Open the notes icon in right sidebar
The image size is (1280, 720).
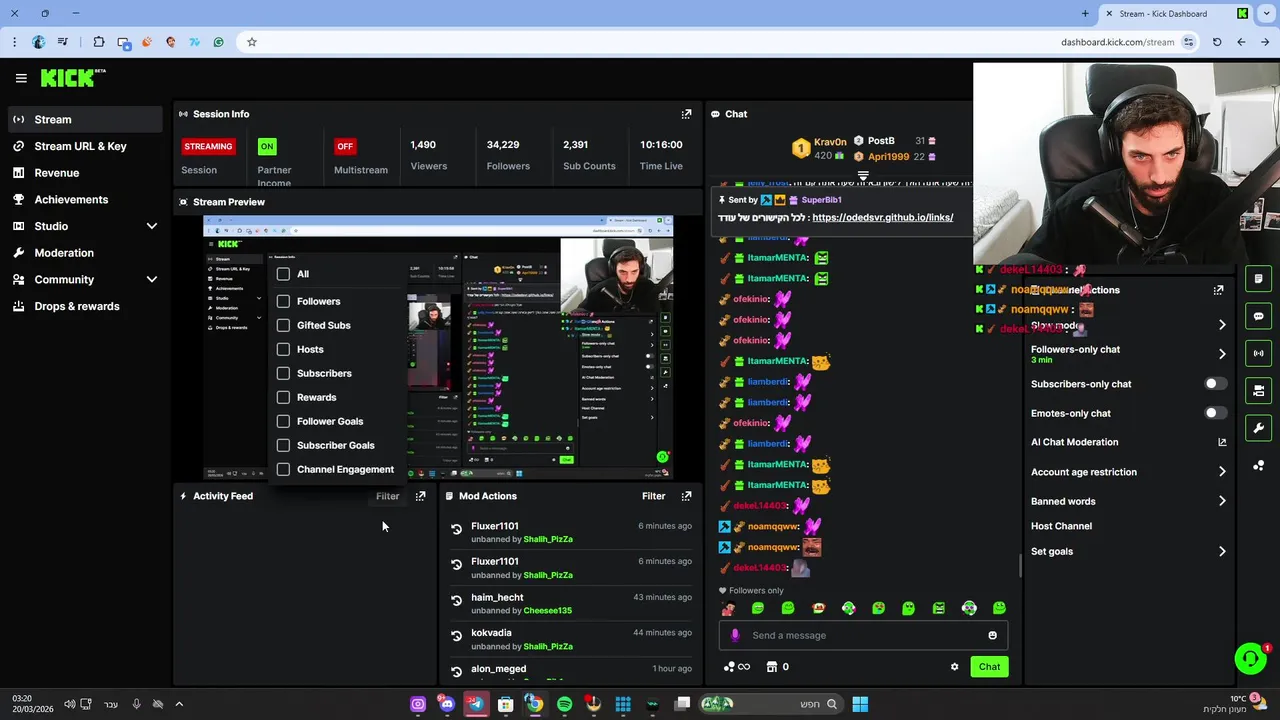point(1258,279)
